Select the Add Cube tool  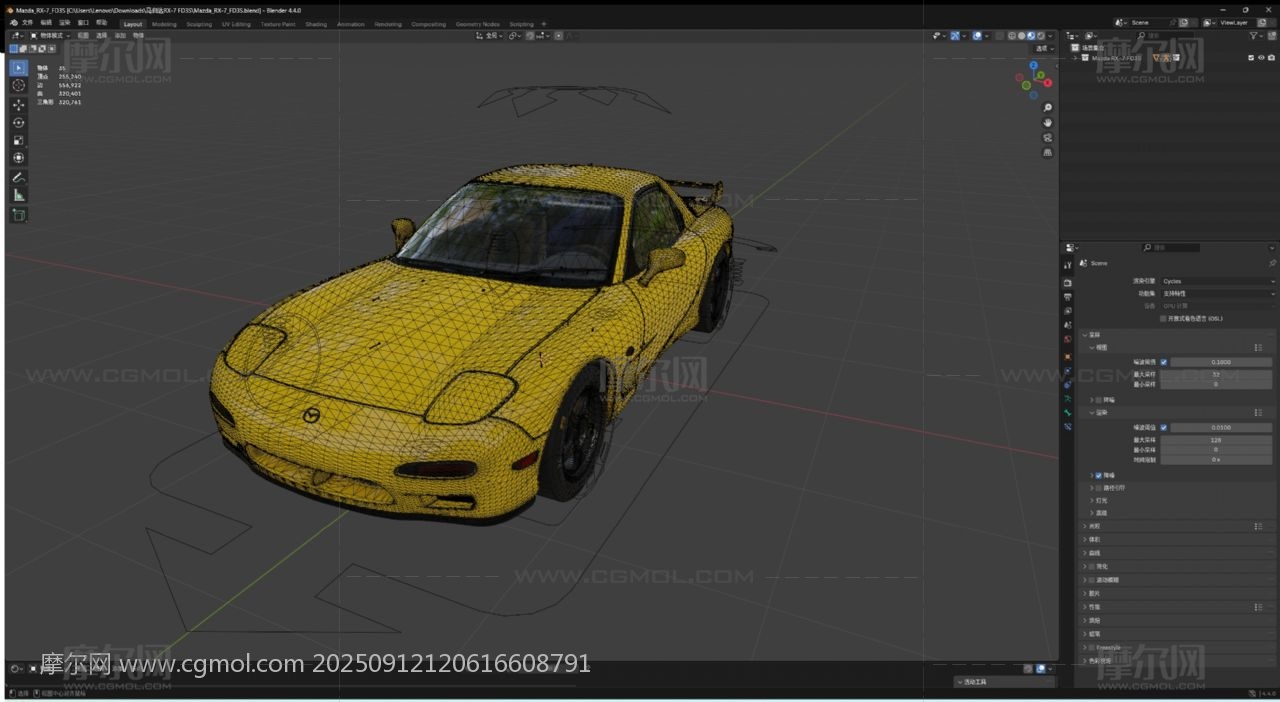point(19,215)
